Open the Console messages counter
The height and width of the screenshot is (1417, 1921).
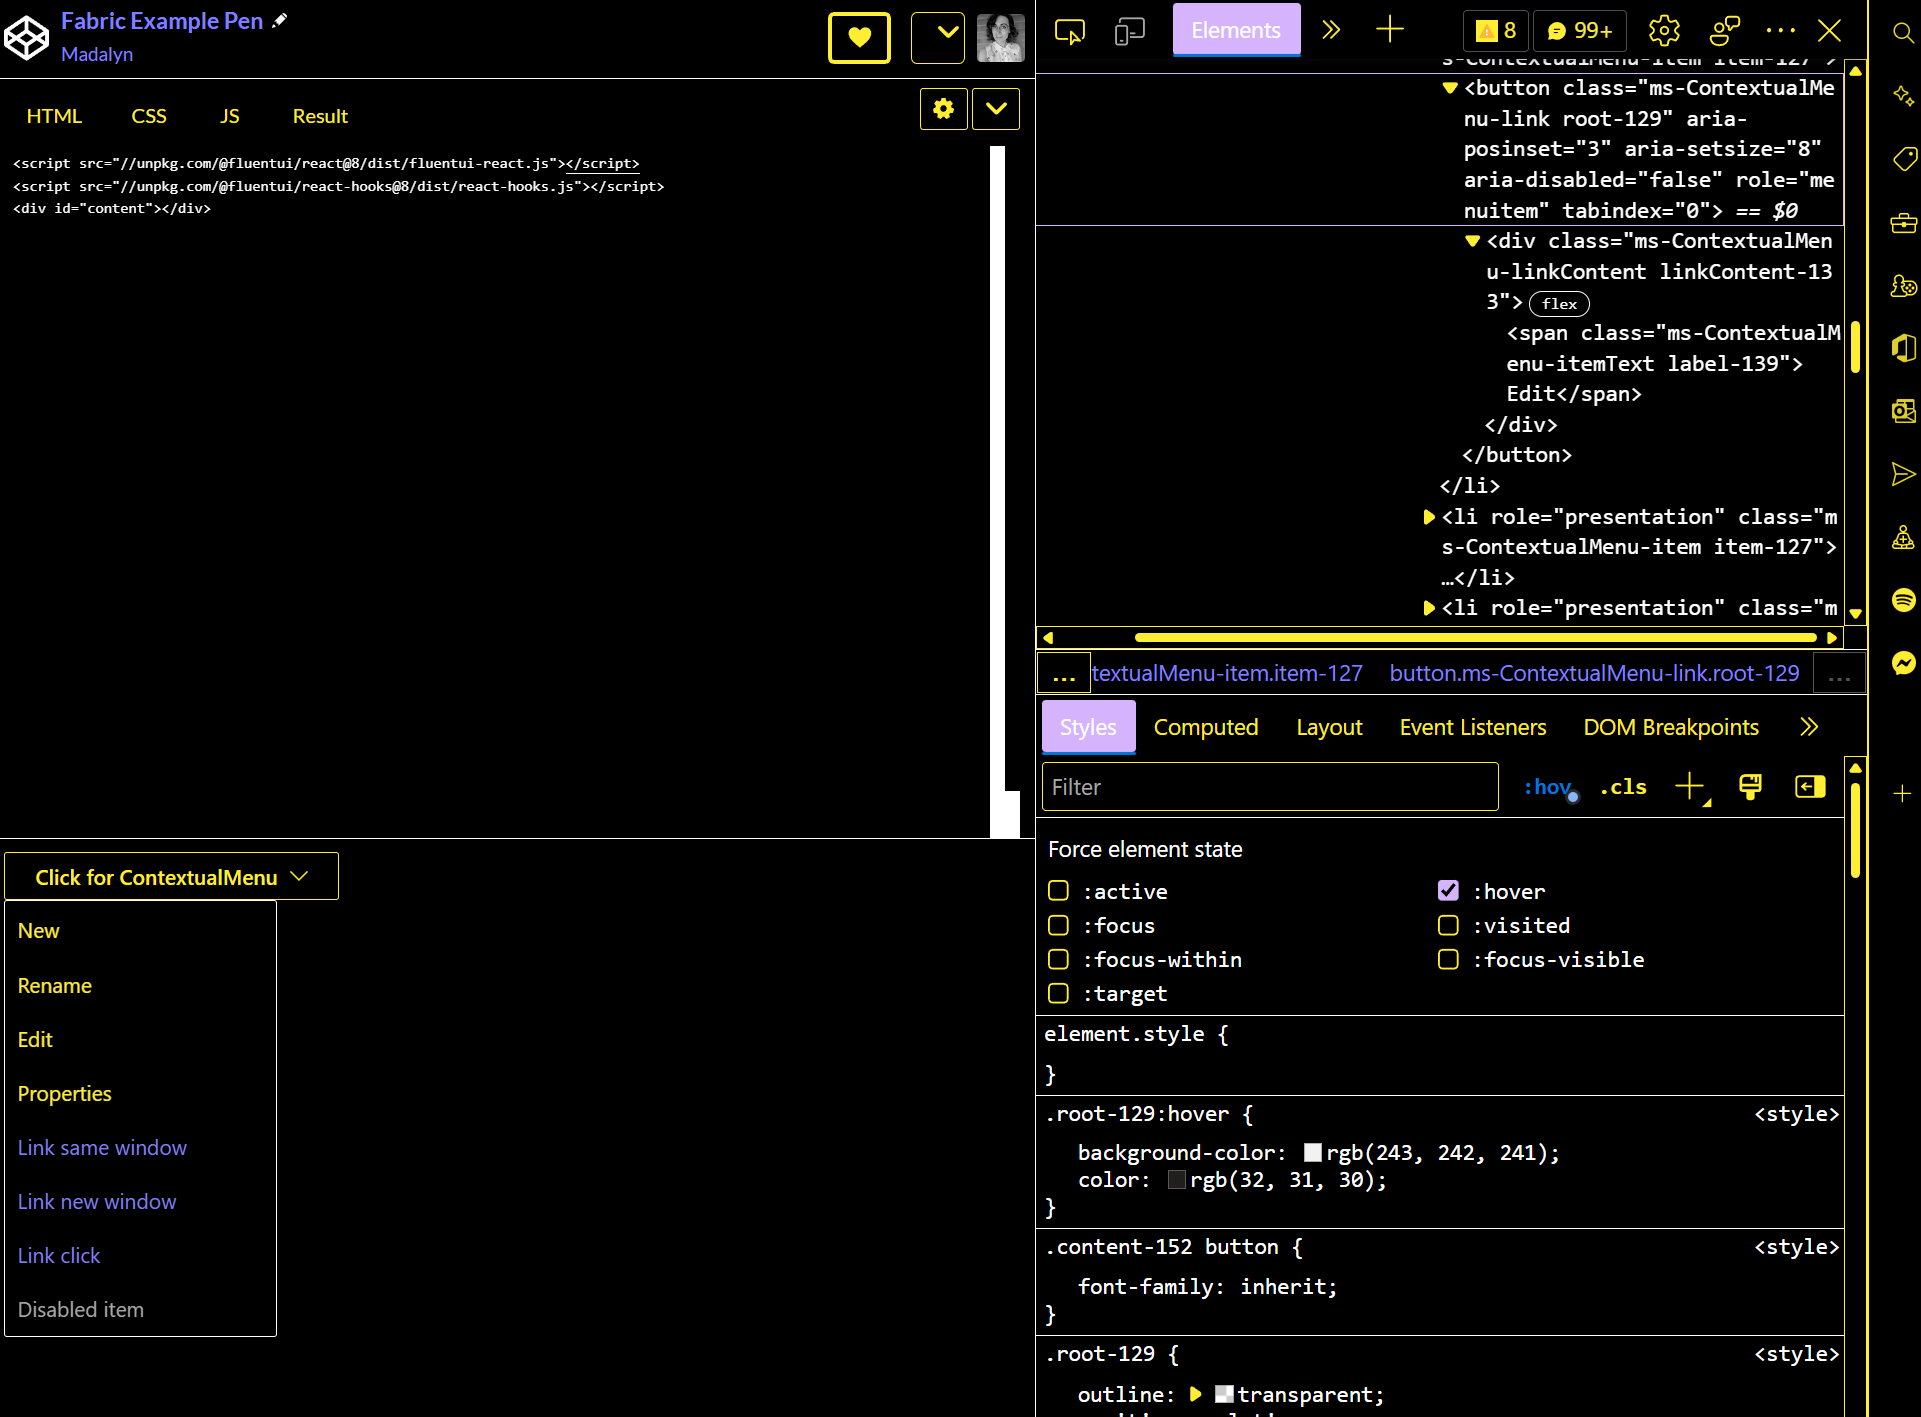coord(1578,31)
